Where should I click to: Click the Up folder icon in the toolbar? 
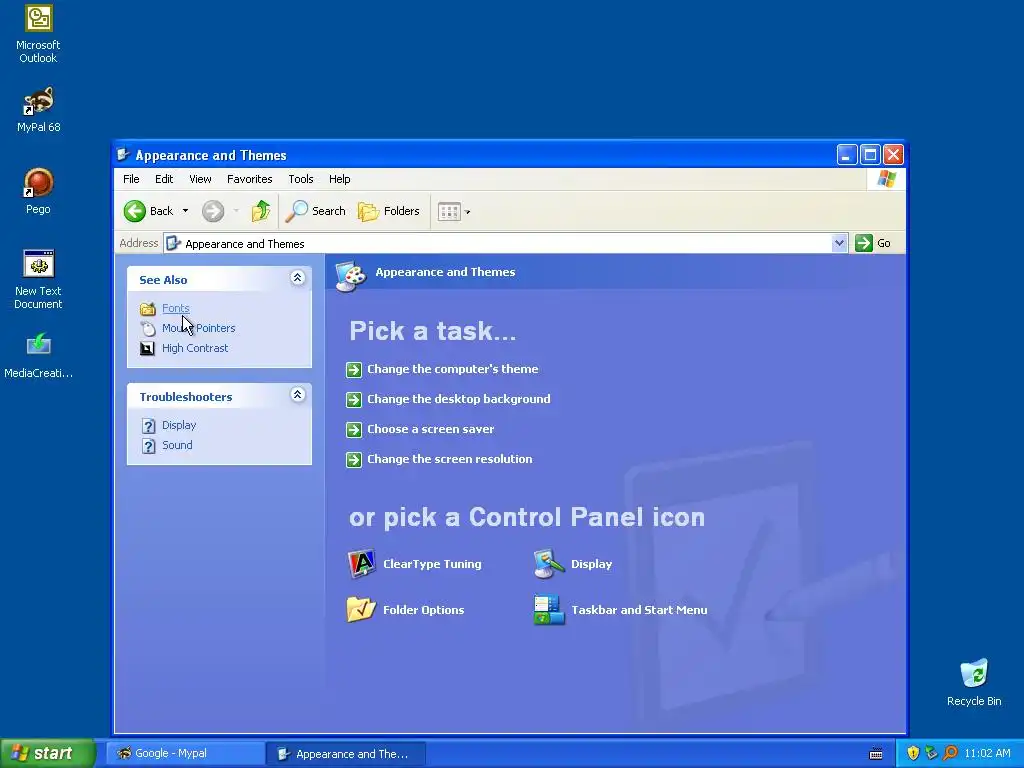[261, 211]
